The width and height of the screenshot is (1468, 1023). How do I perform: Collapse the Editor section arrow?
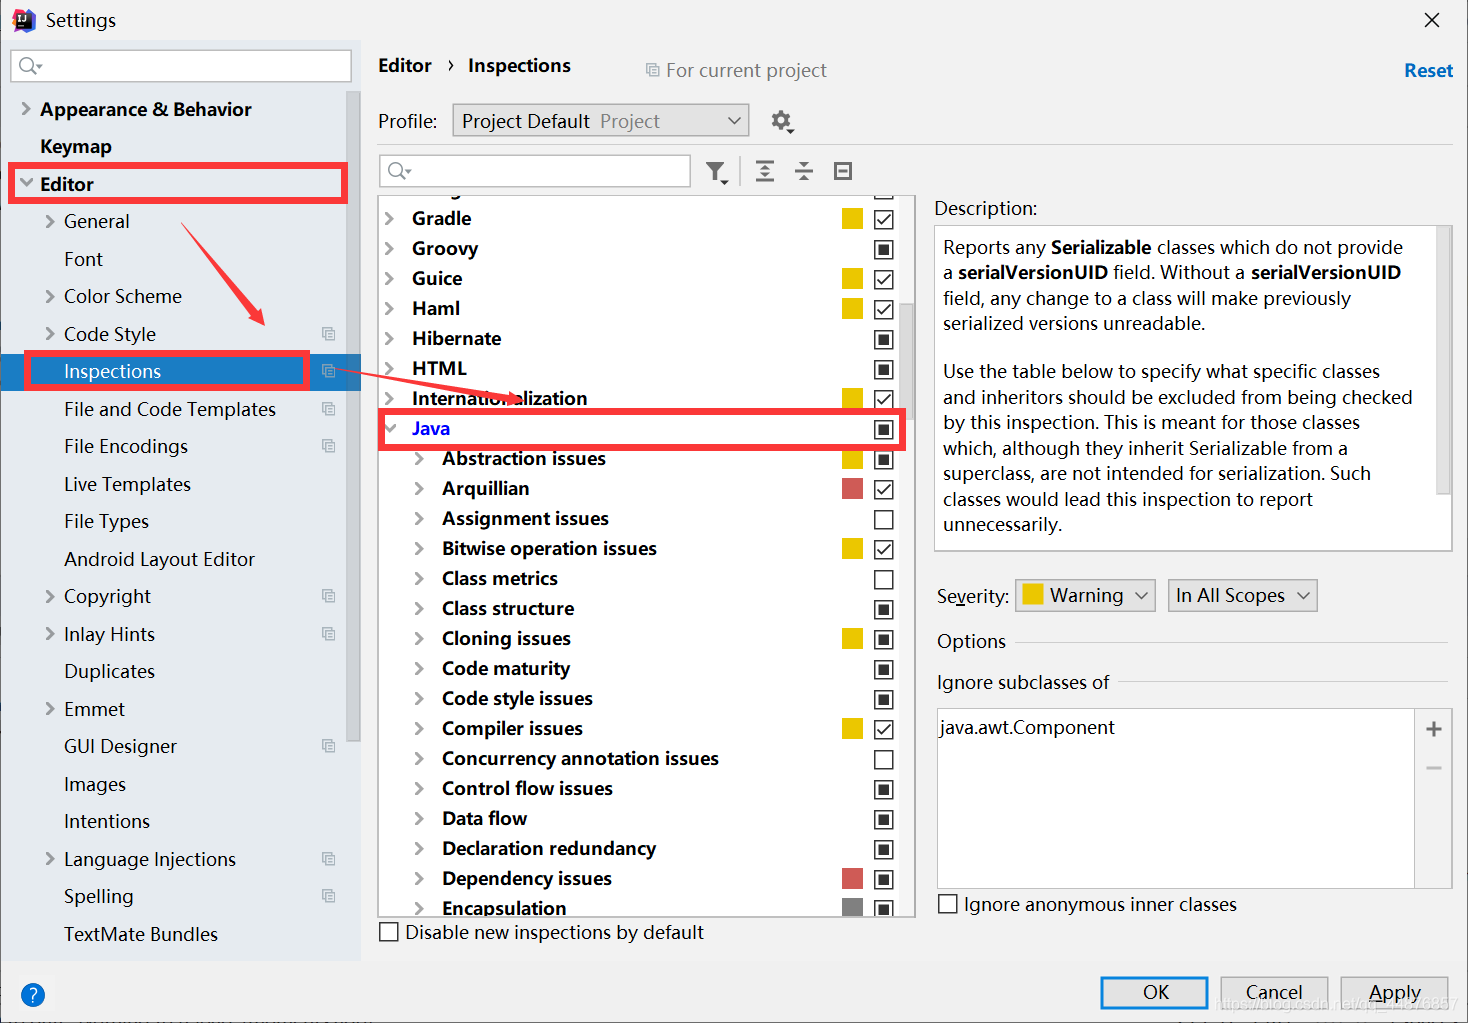[x=26, y=183]
